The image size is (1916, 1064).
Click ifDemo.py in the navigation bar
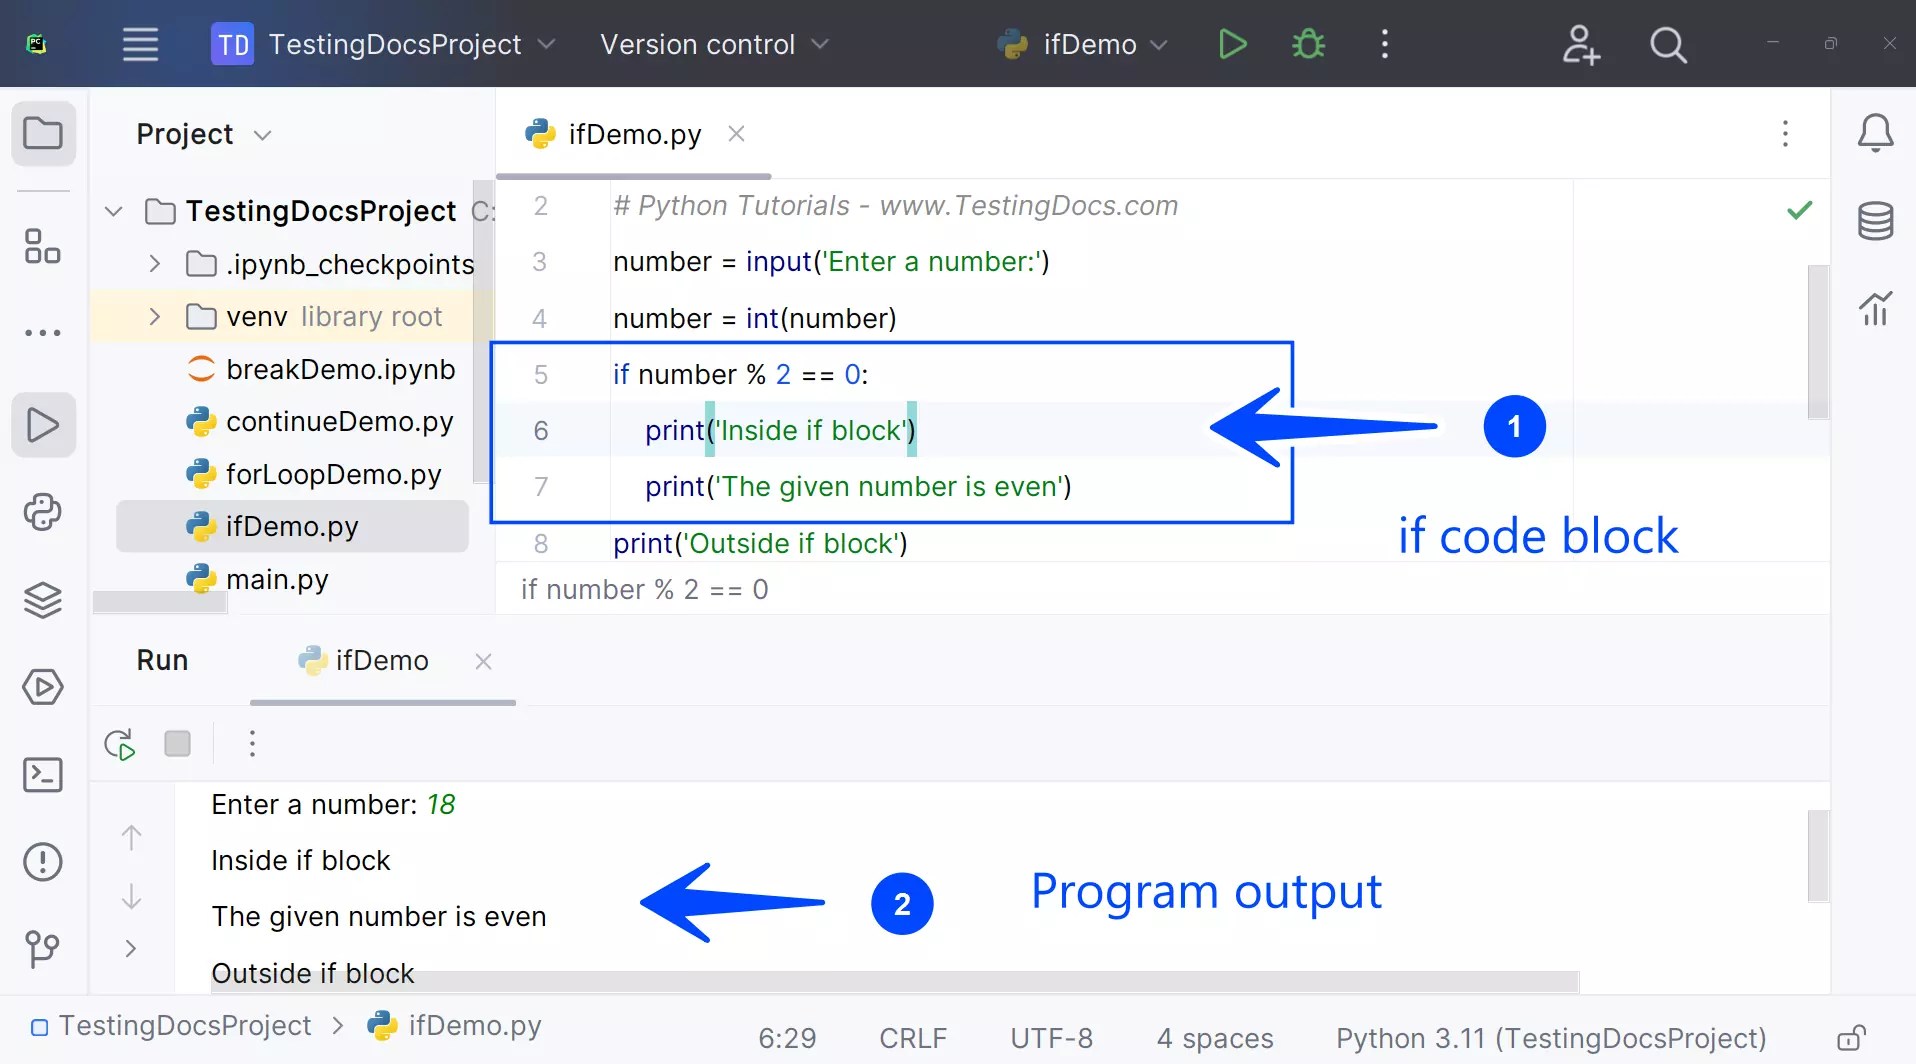coord(454,1026)
